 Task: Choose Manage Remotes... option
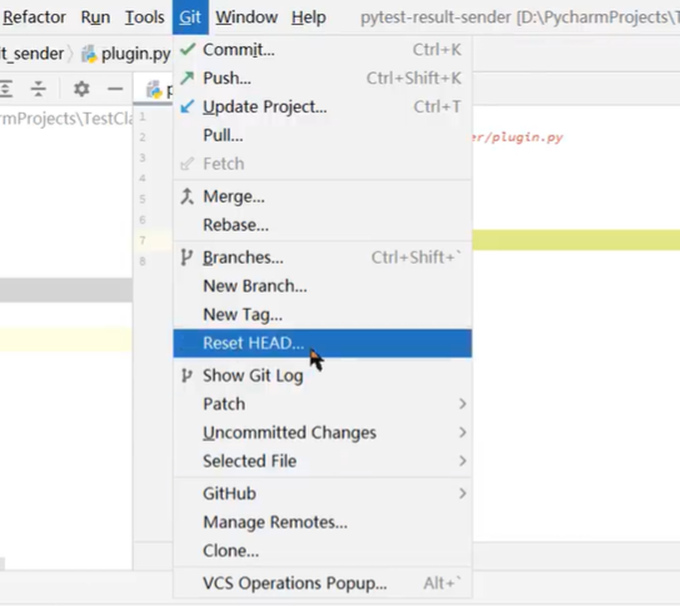click(x=275, y=522)
